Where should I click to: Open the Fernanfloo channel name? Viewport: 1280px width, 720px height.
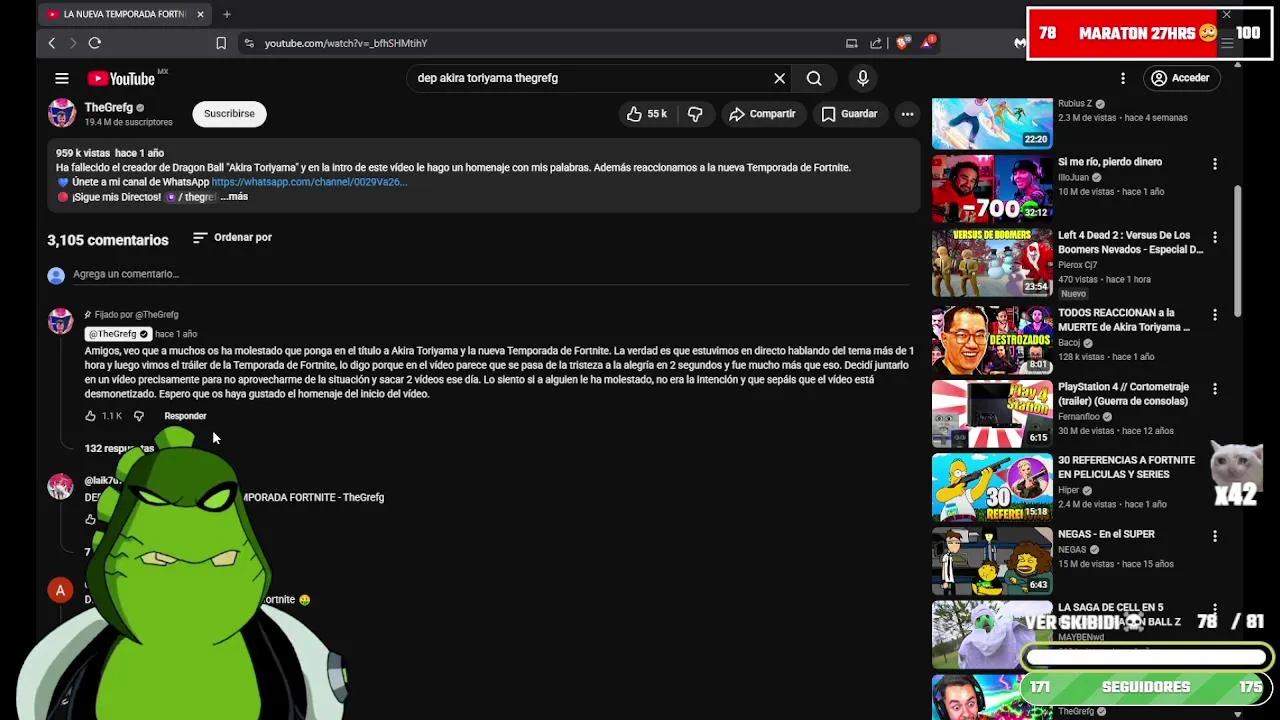click(1079, 416)
